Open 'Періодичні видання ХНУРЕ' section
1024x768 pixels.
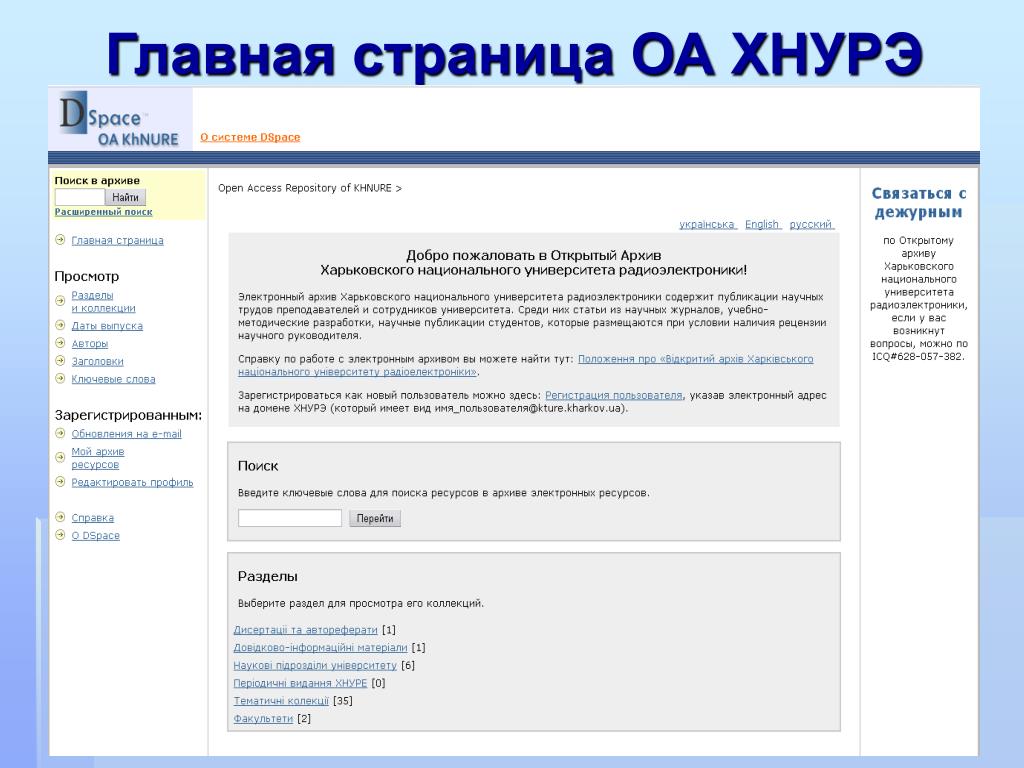click(x=300, y=682)
